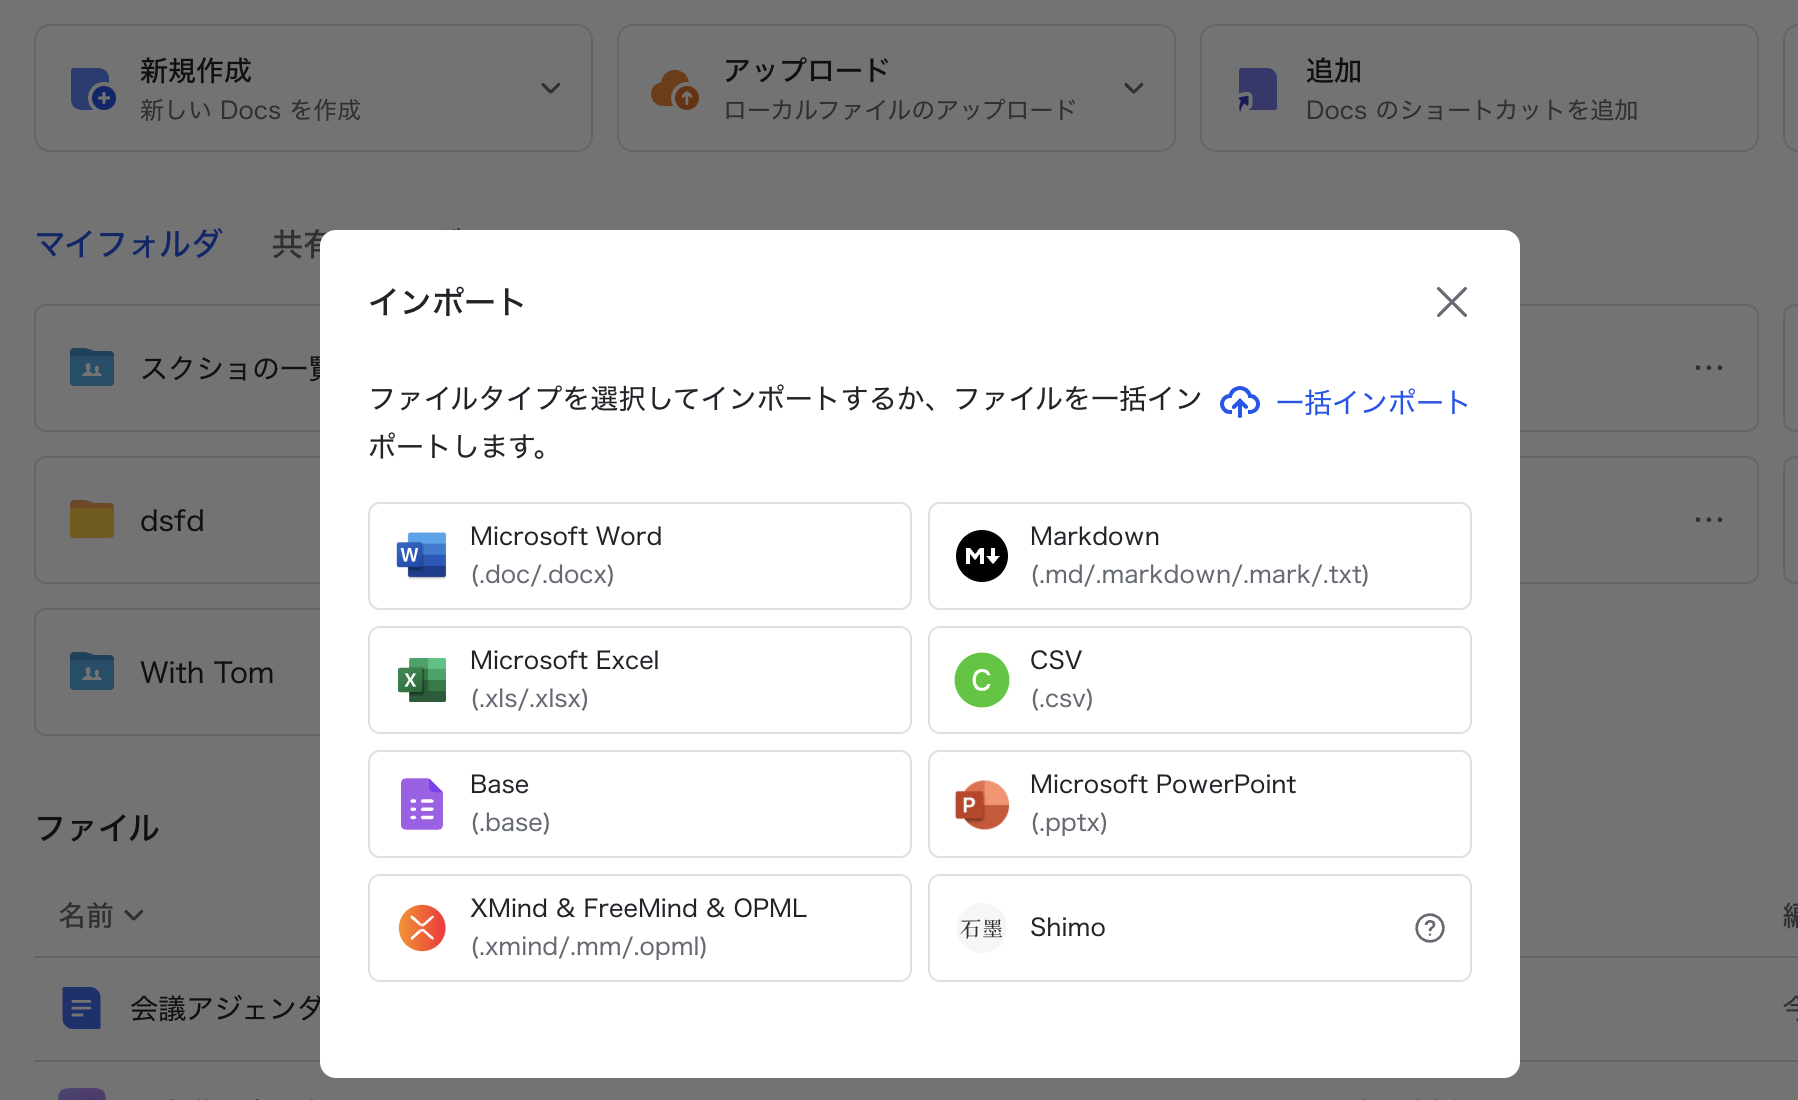Click the With Tom shared folder icon
This screenshot has width=1798, height=1100.
click(x=92, y=671)
